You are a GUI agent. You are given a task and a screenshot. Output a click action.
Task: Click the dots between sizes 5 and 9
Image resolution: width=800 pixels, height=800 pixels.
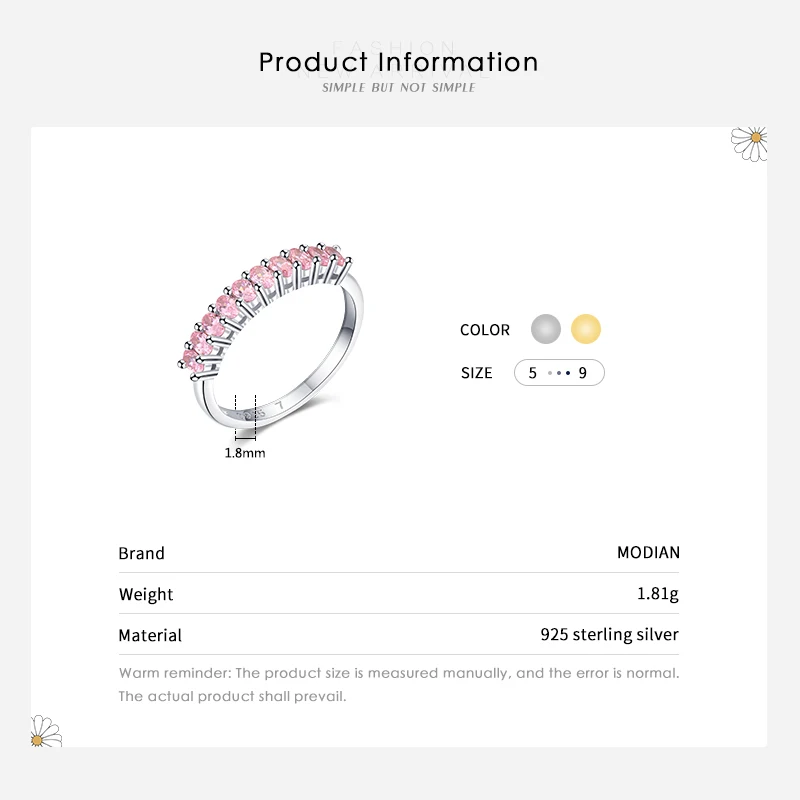pyautogui.click(x=558, y=373)
